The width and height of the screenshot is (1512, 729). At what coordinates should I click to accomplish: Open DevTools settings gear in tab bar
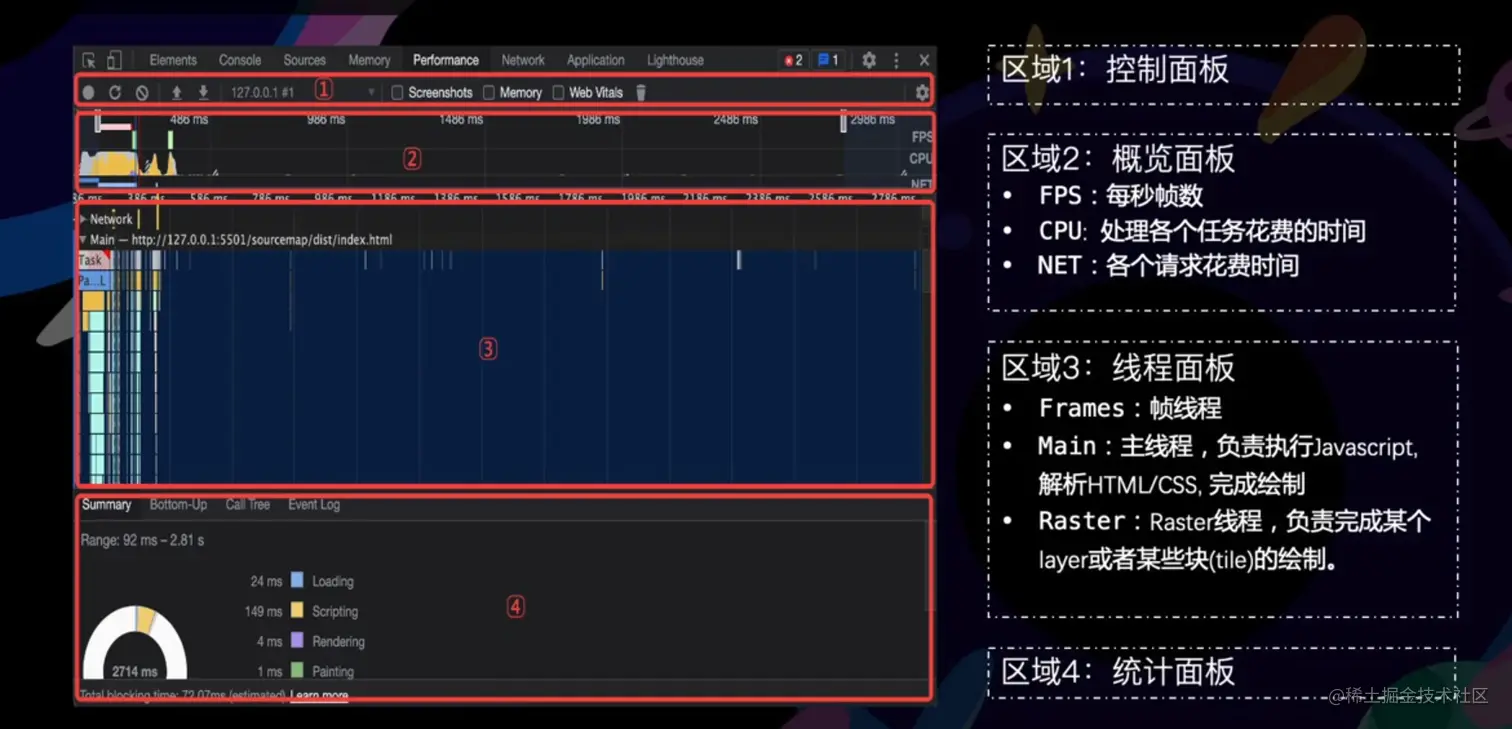coord(869,60)
